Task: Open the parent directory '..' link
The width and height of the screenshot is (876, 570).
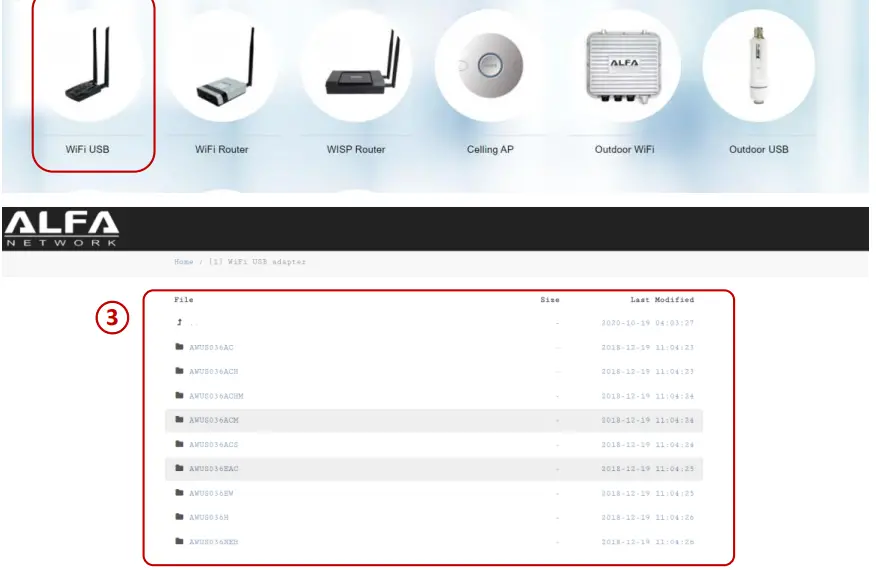Action: [193, 323]
